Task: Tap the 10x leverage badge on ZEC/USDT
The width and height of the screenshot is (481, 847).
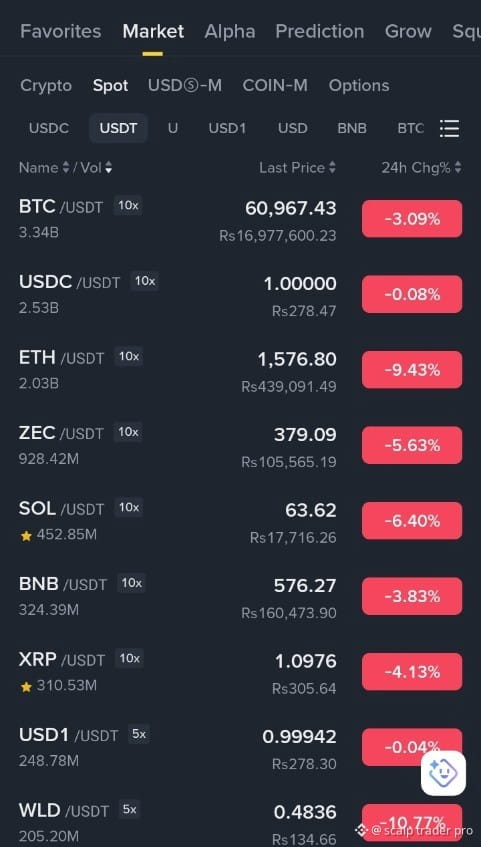Action: pos(128,432)
